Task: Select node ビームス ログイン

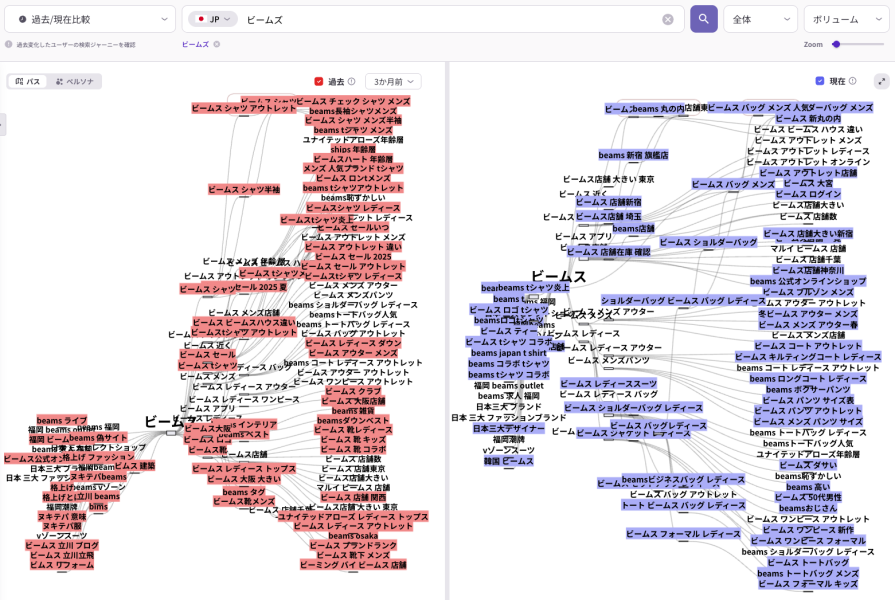Action: 808,194
